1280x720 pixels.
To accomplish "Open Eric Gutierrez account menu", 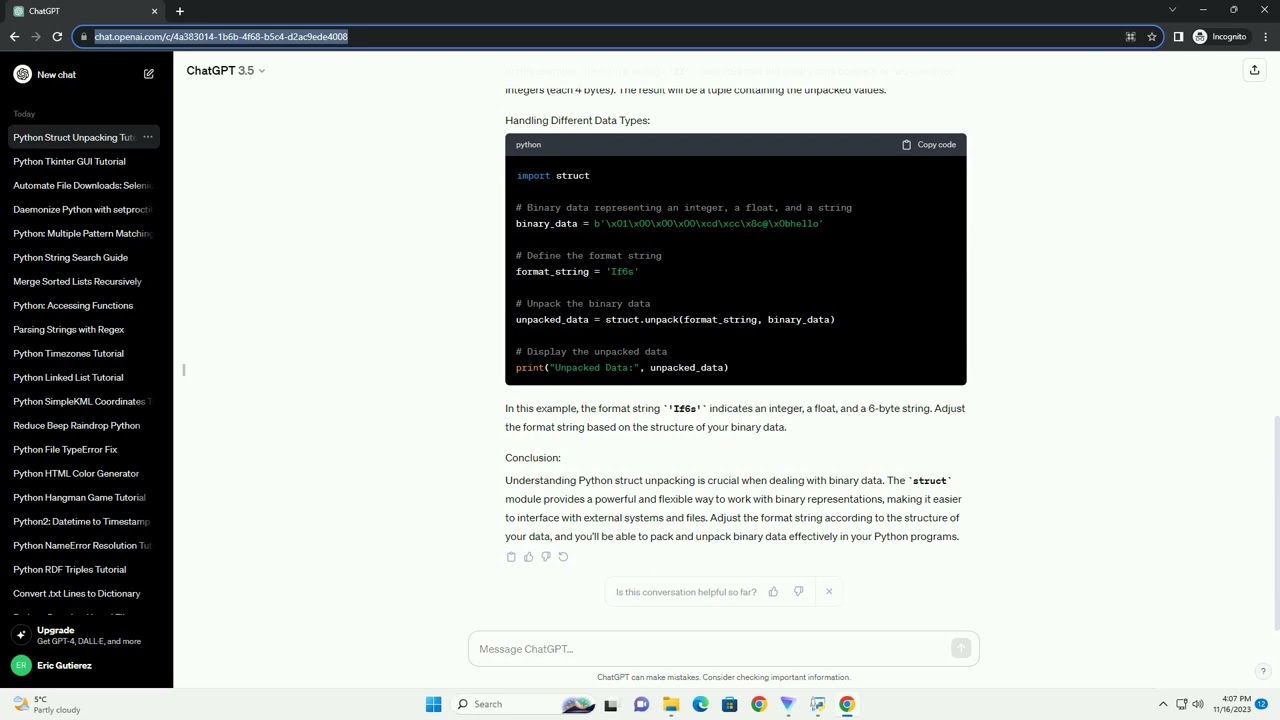I will point(86,665).
